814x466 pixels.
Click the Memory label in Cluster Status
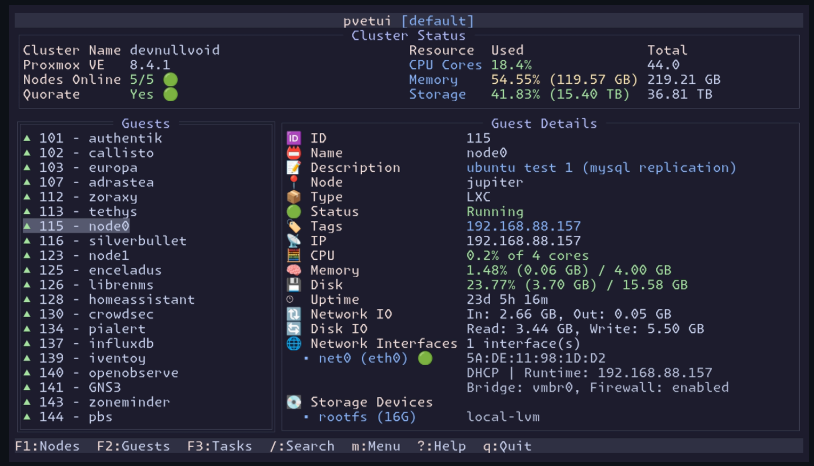point(433,79)
